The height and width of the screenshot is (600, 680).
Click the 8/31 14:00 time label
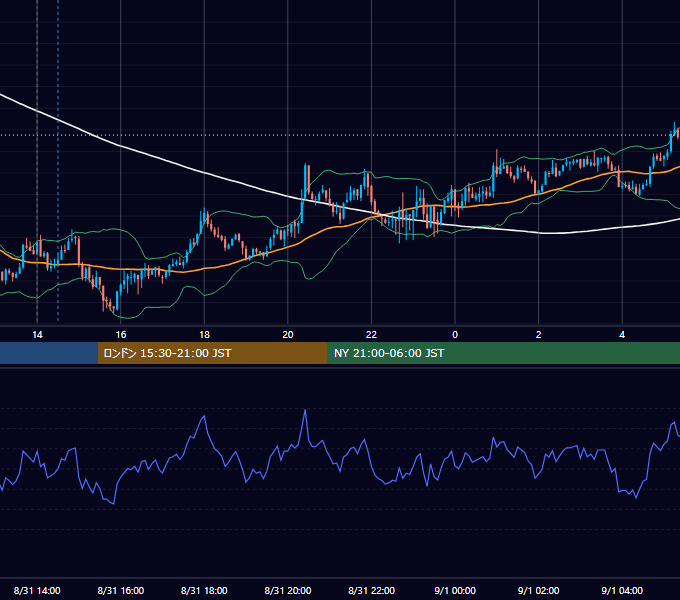tap(37, 590)
